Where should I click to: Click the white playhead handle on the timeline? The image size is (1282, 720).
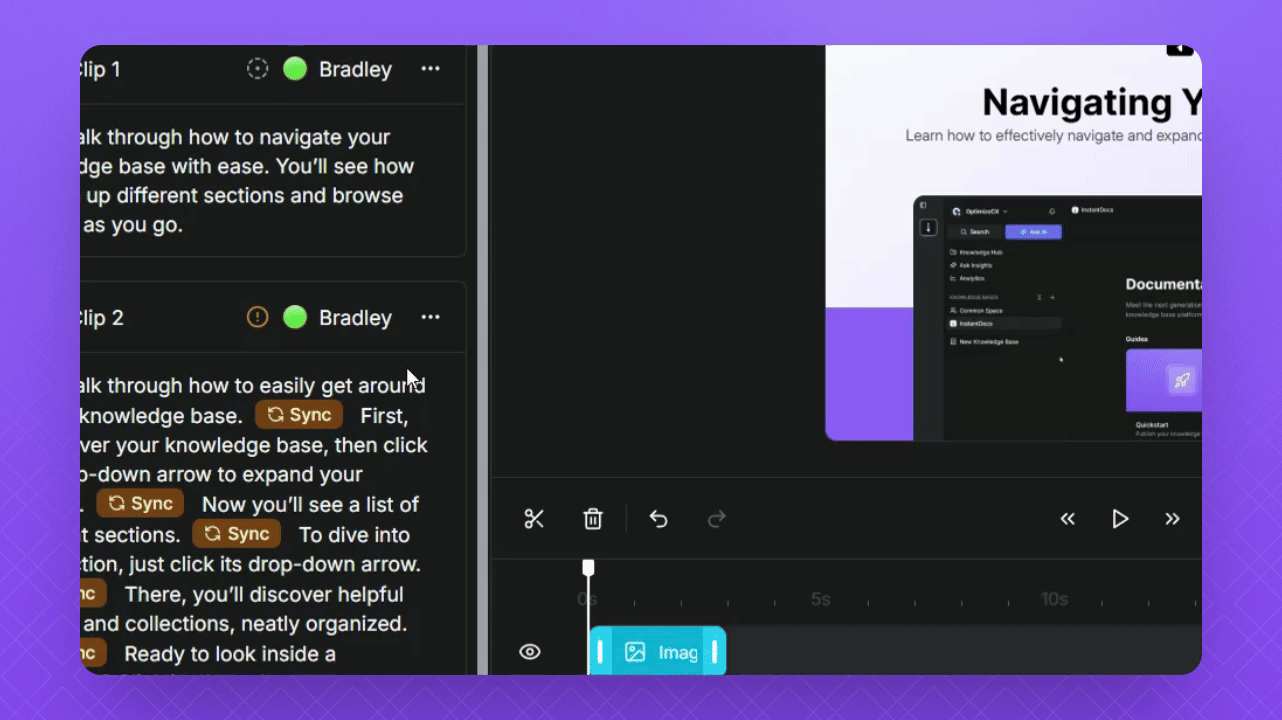click(x=588, y=567)
